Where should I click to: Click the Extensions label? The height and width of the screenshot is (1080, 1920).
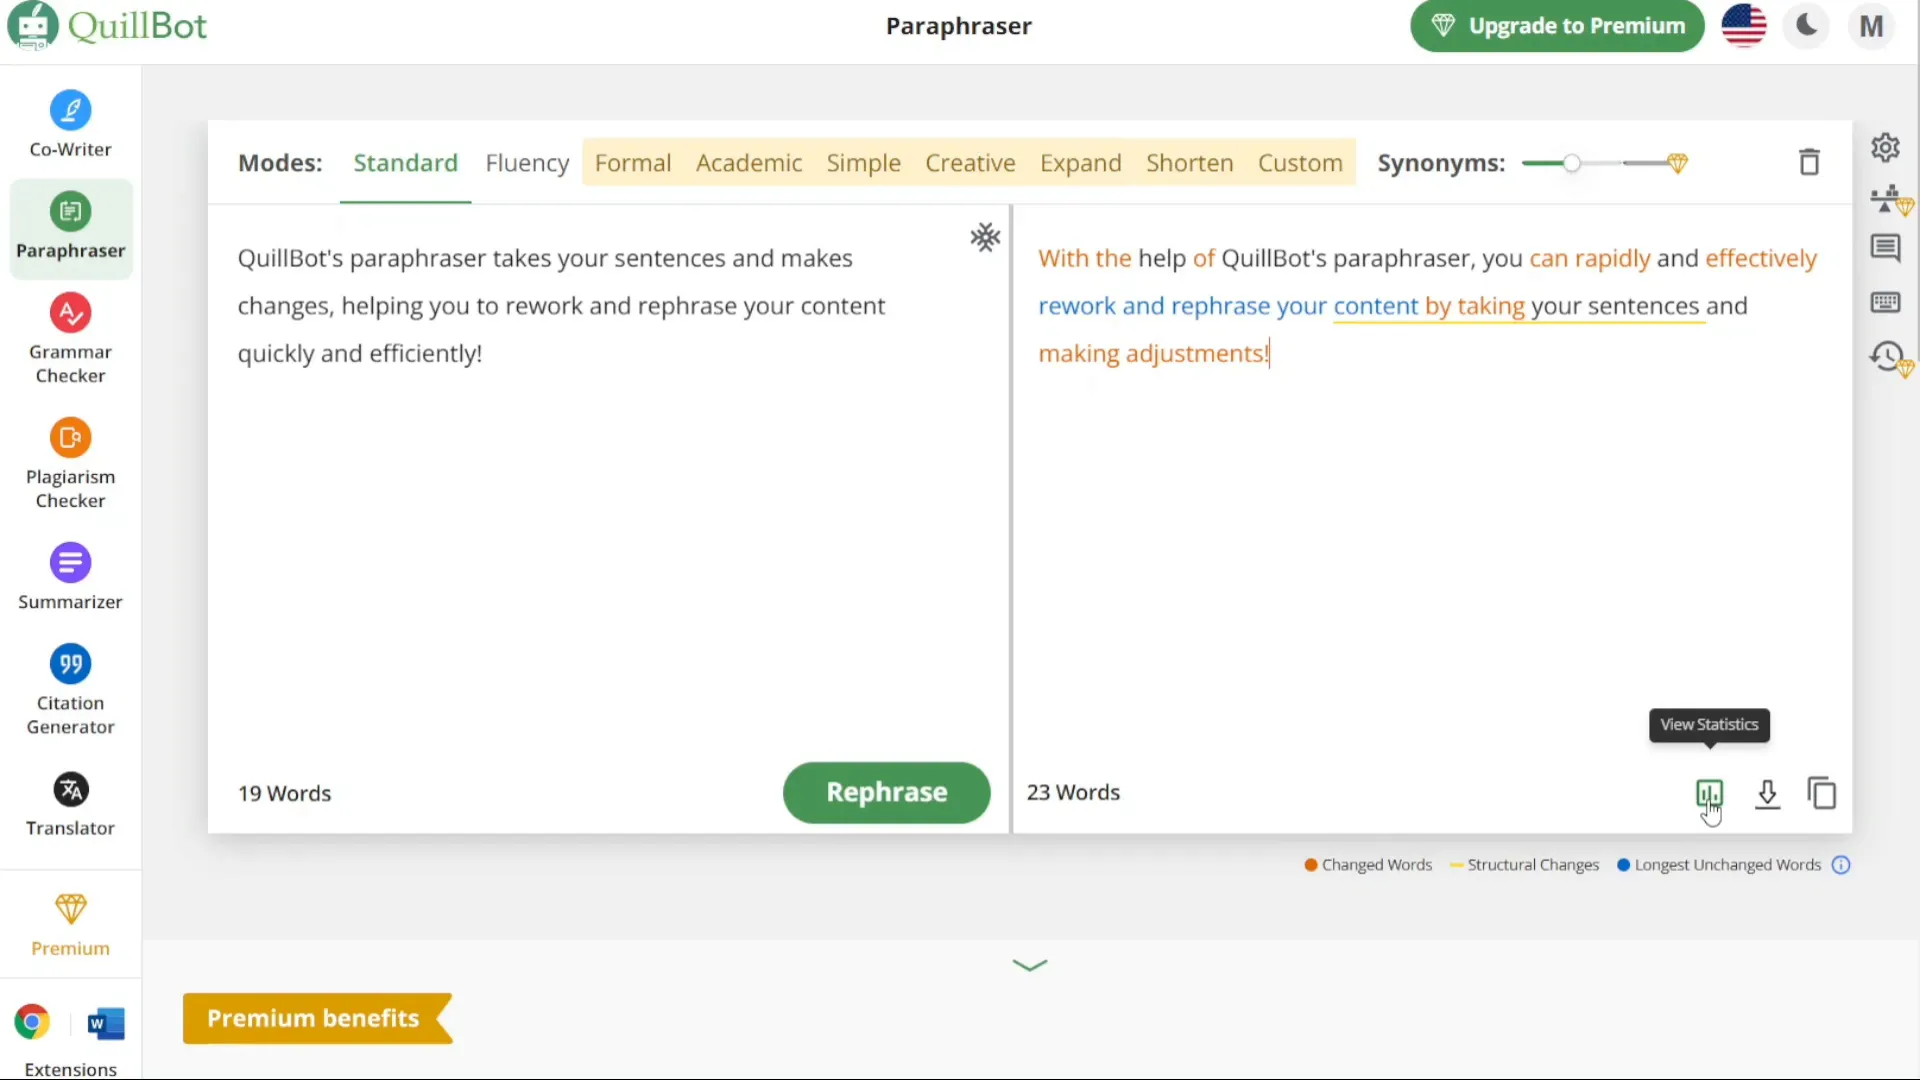click(x=70, y=1069)
